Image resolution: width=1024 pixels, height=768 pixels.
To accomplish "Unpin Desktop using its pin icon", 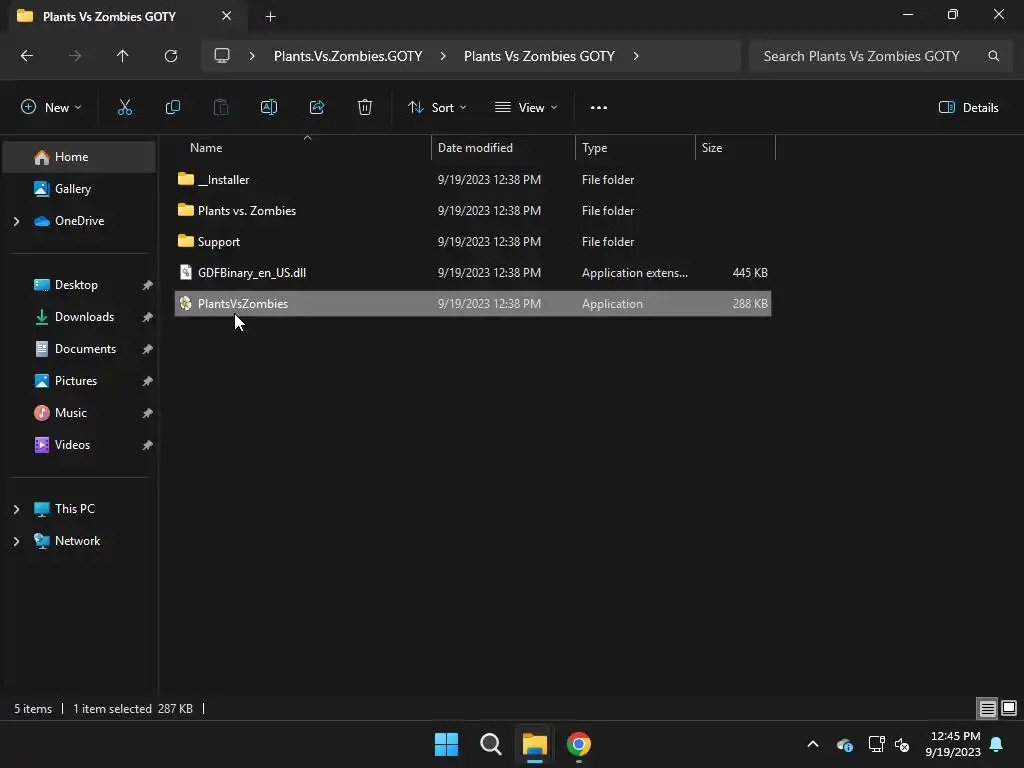I will (148, 285).
